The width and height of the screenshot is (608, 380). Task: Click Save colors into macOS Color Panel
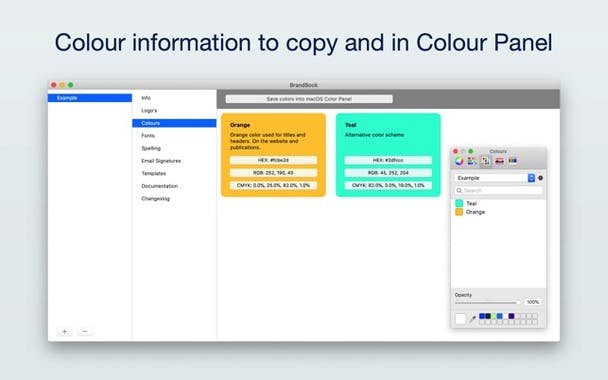click(x=309, y=99)
